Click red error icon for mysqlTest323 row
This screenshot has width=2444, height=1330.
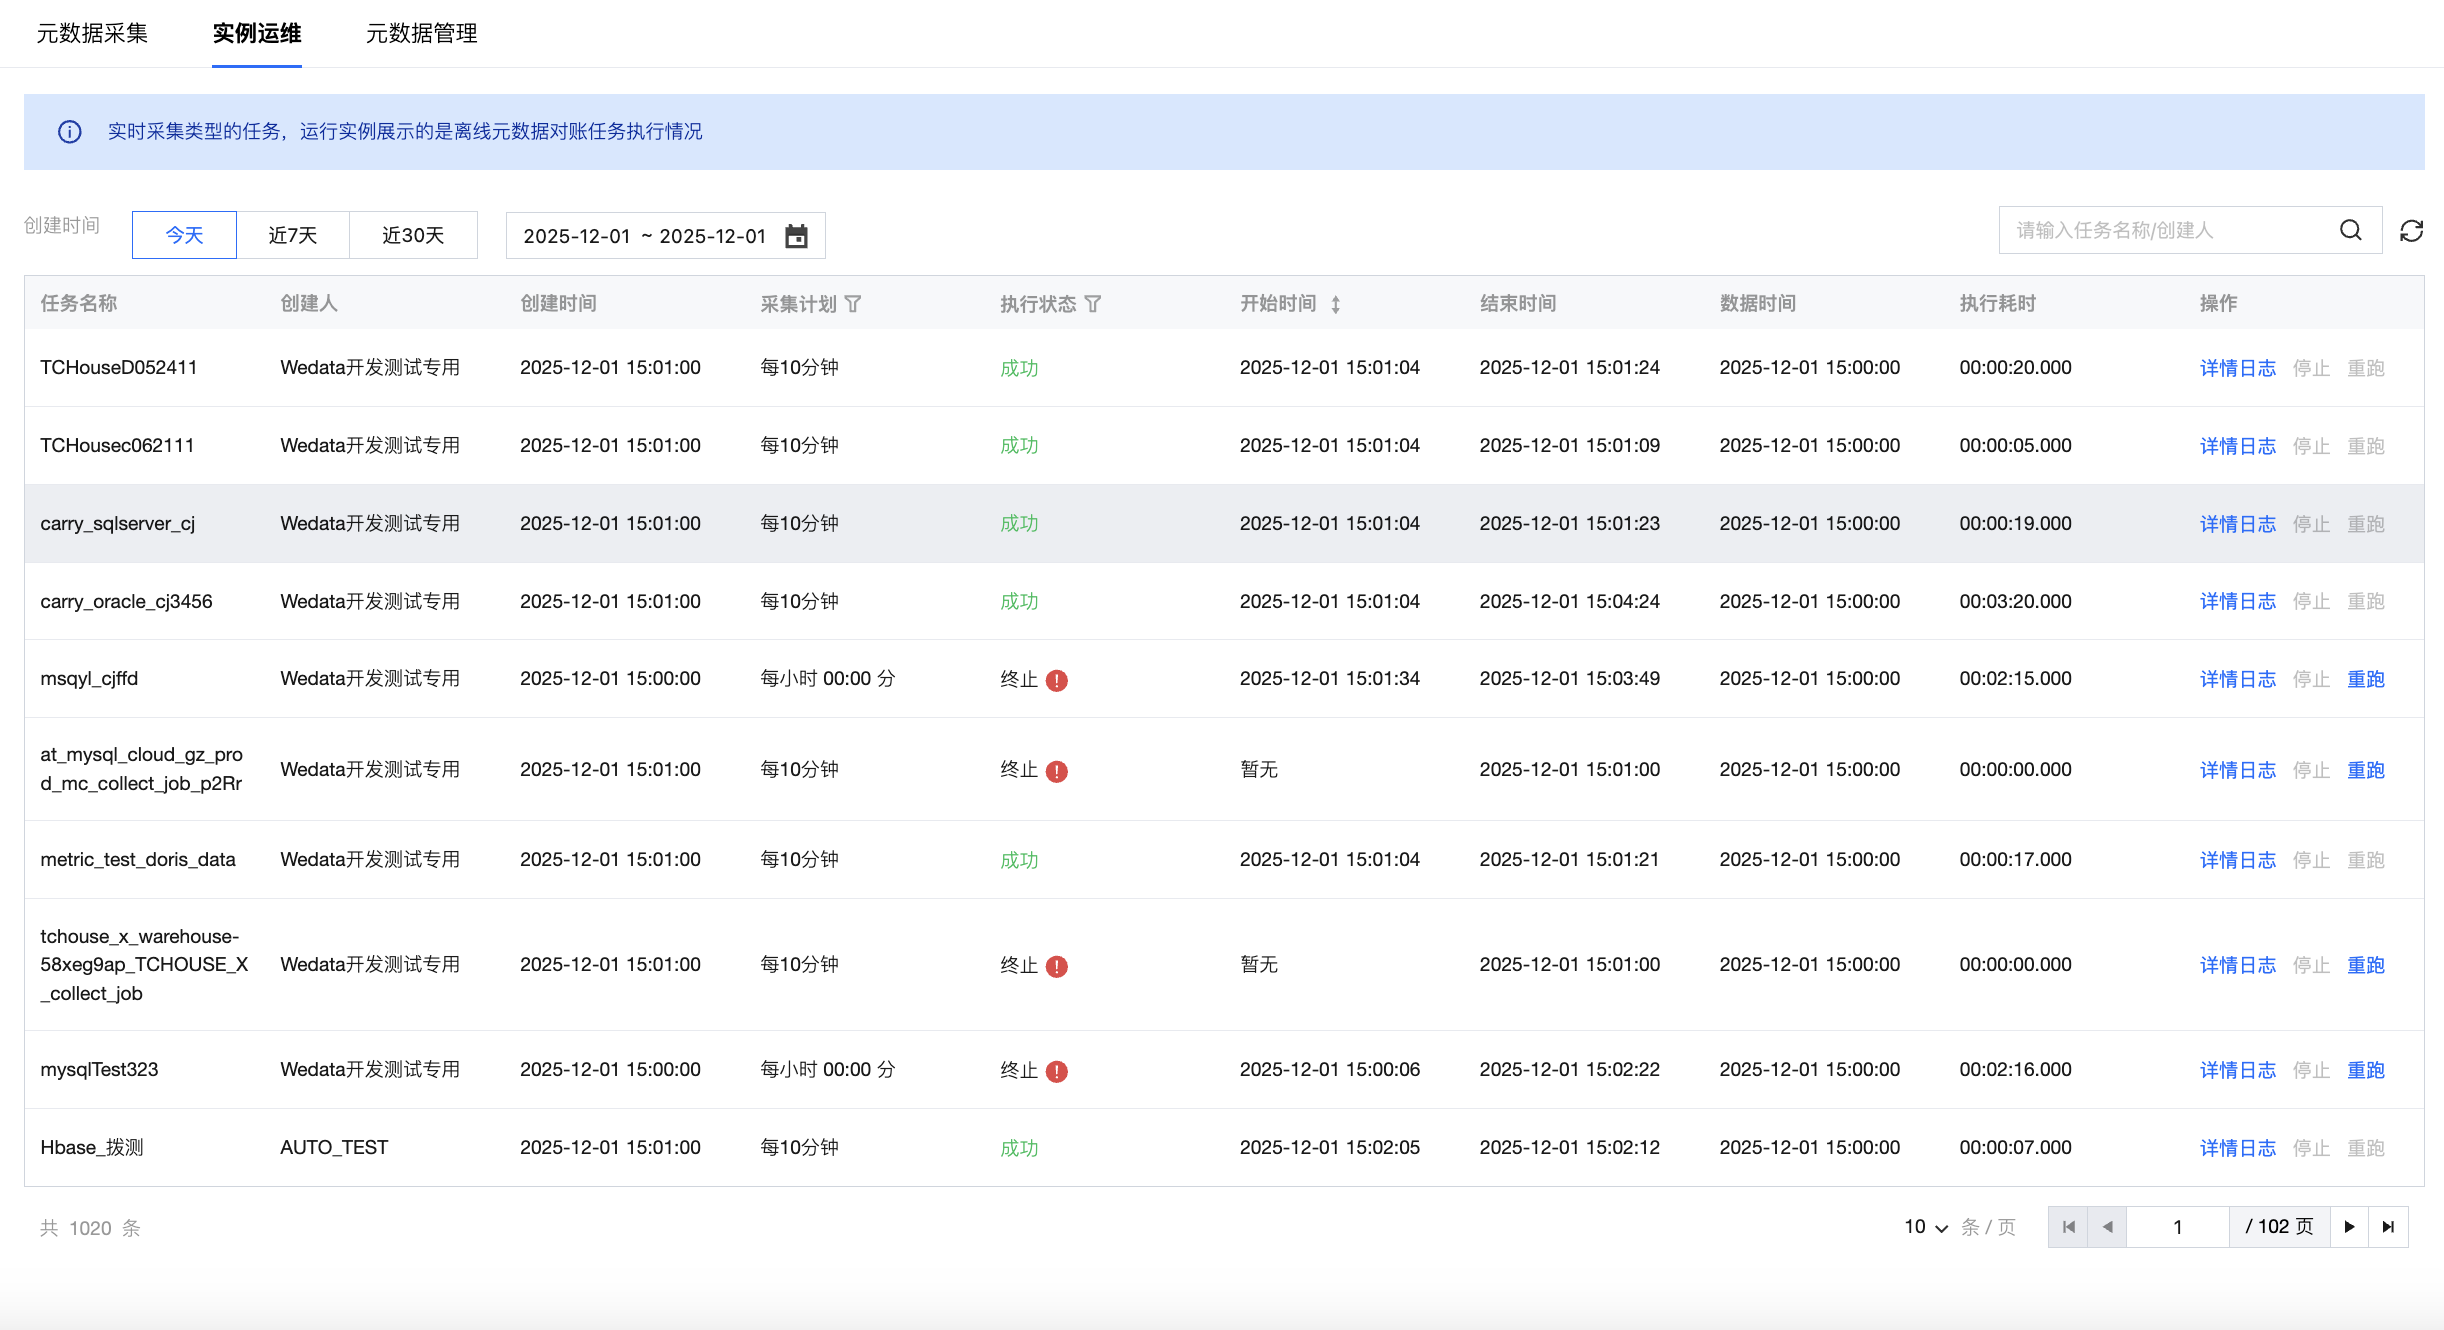pos(1057,1072)
